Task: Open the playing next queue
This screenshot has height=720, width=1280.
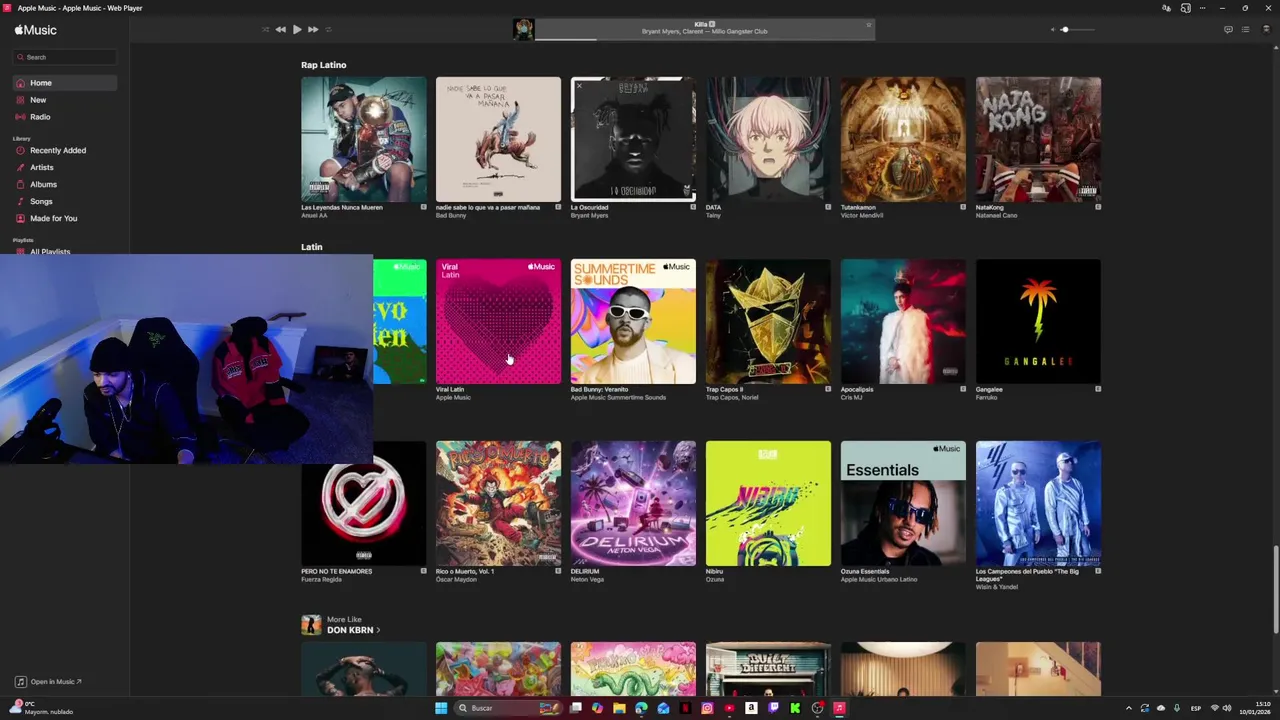Action: tap(1245, 29)
